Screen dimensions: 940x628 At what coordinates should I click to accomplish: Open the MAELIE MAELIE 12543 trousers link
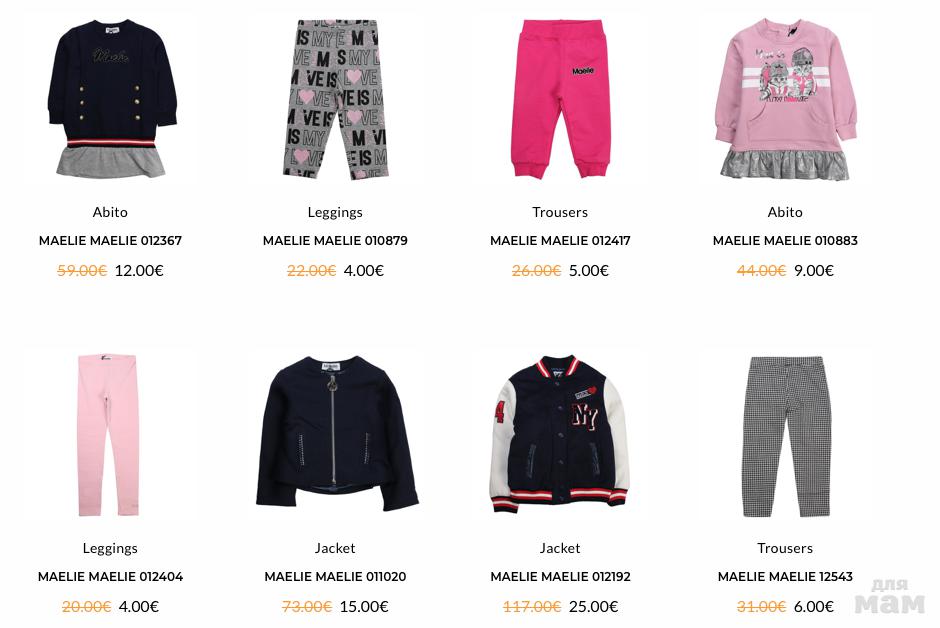[x=785, y=576]
